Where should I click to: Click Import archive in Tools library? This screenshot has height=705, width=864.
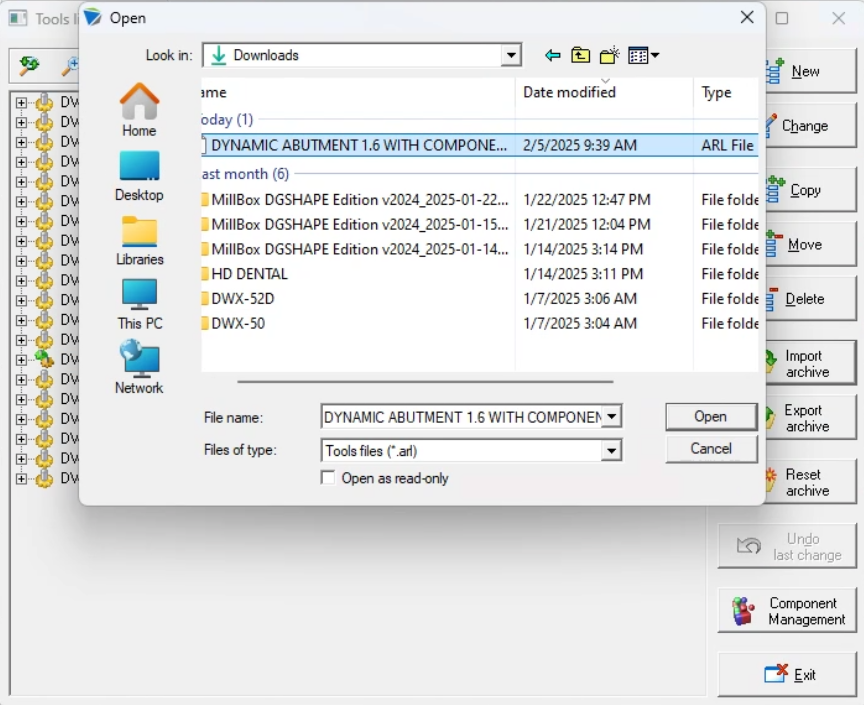pos(811,363)
